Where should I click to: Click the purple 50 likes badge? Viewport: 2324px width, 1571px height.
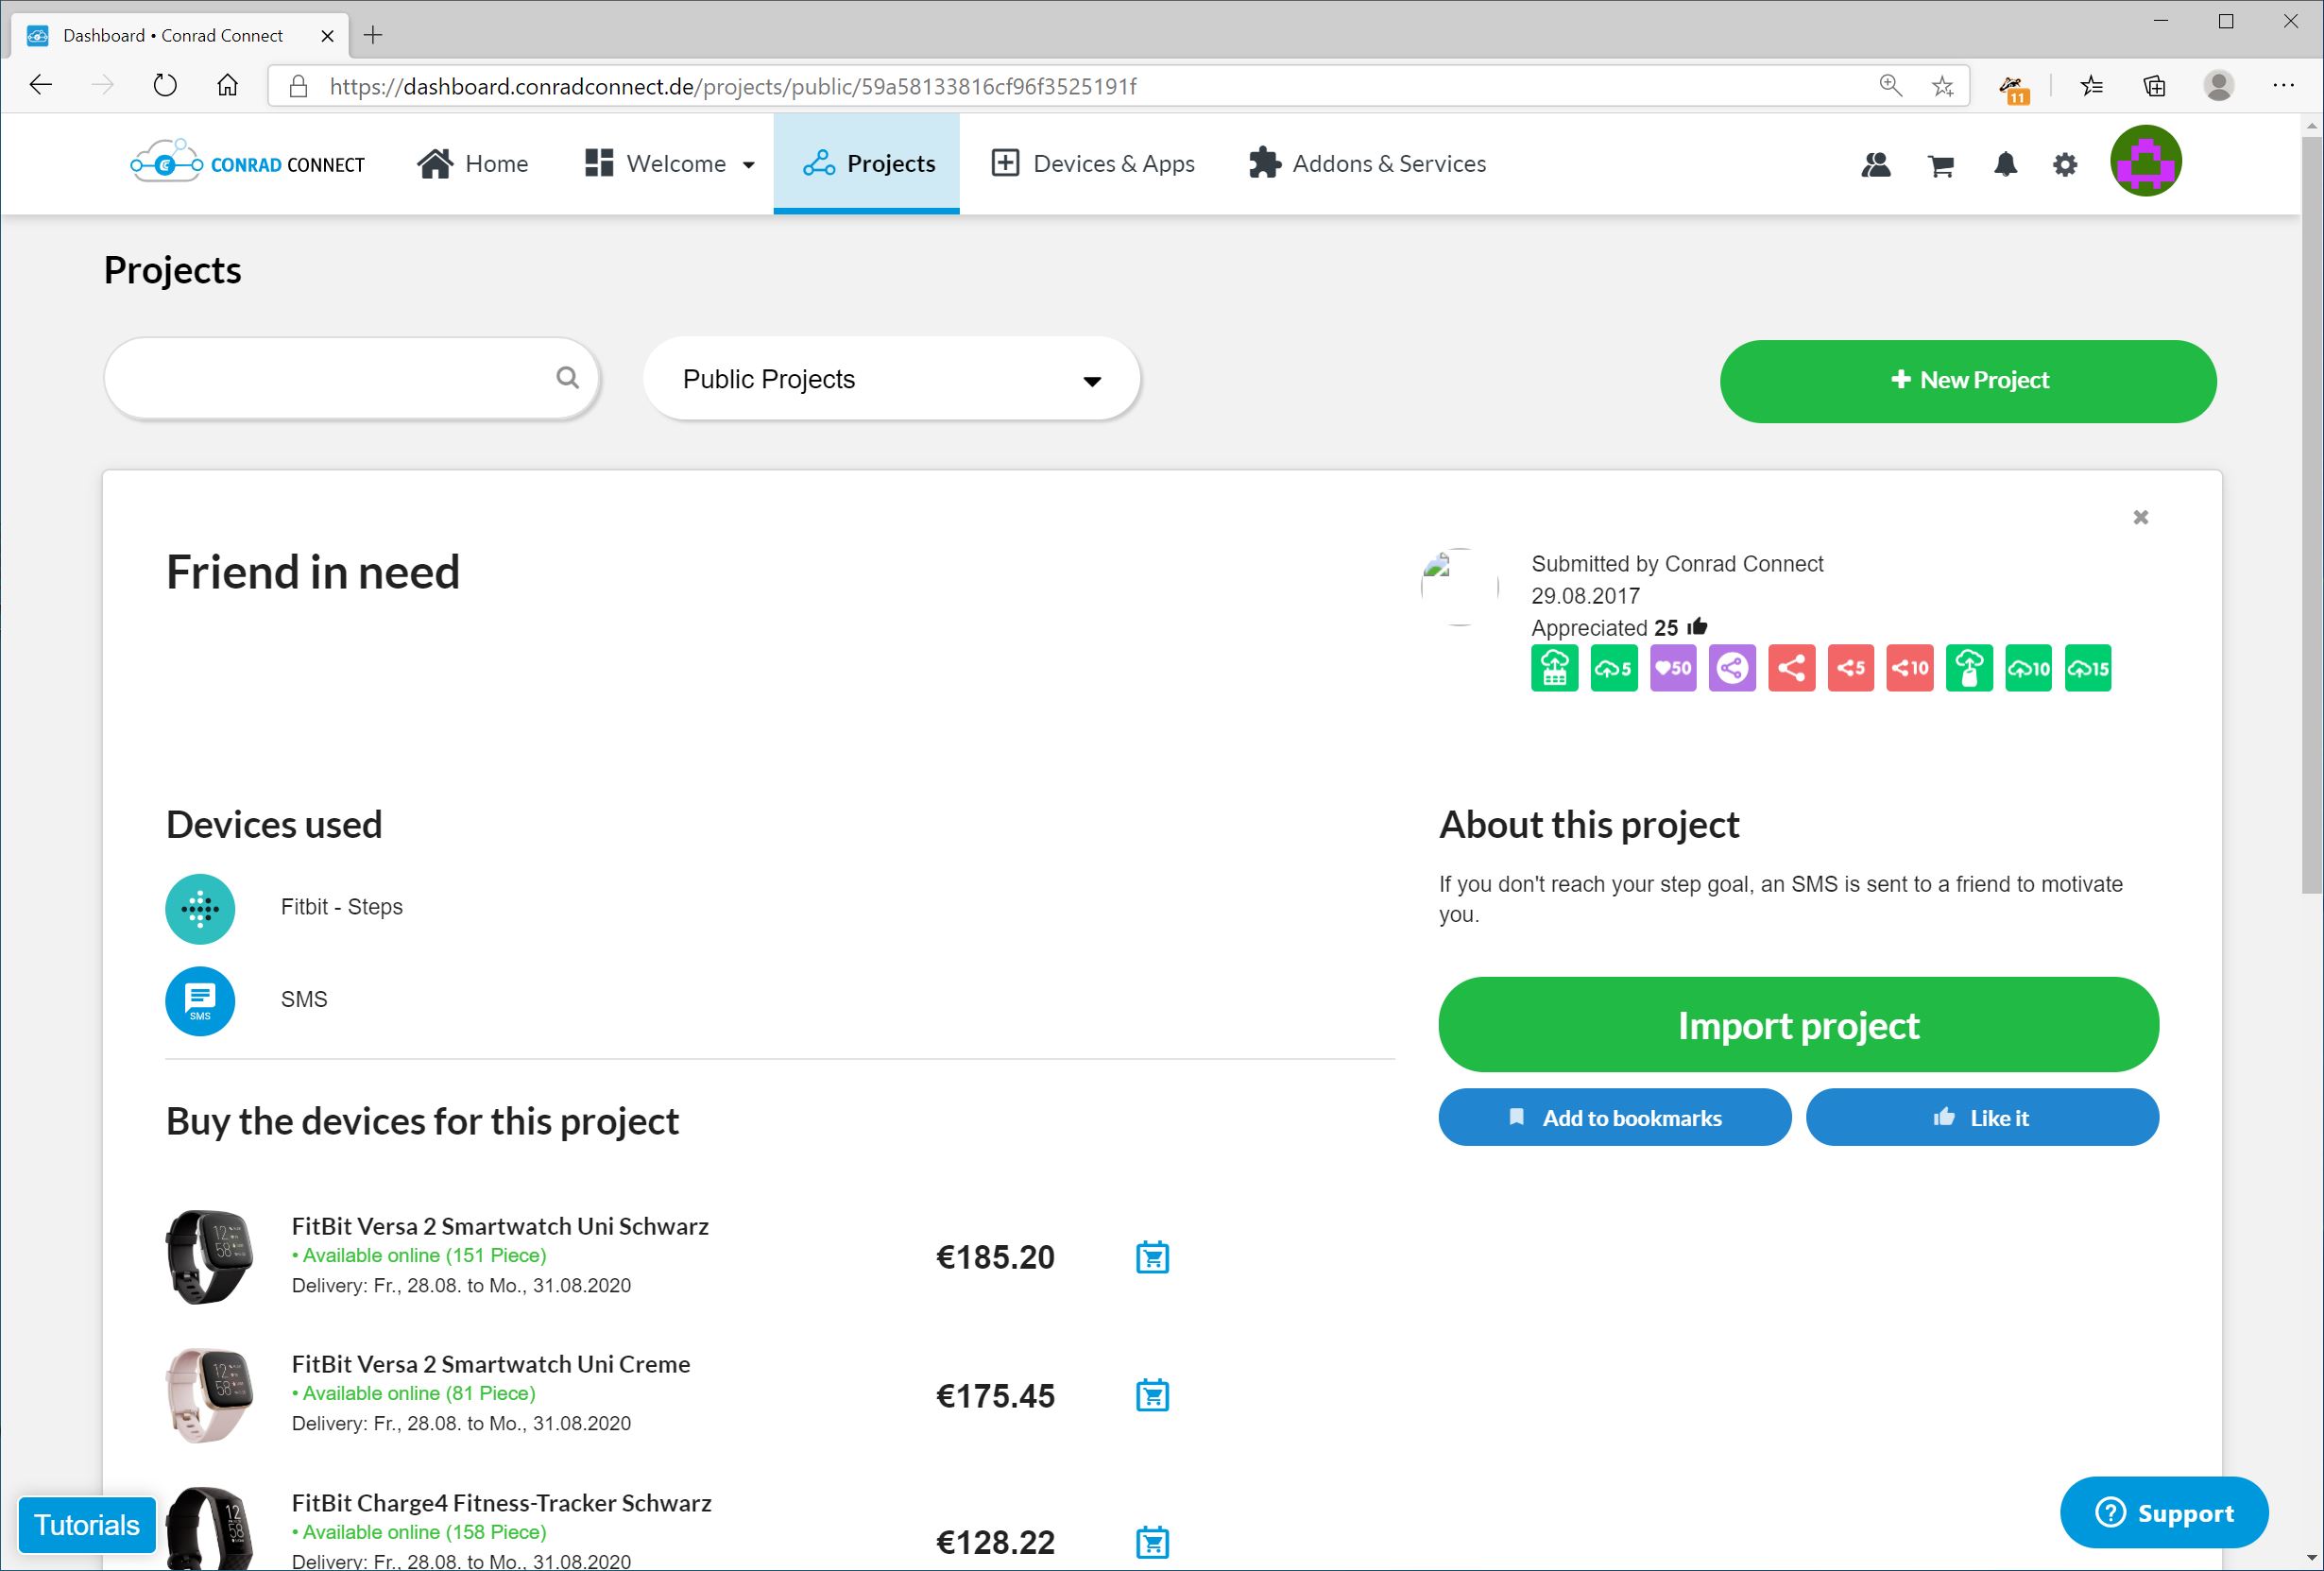(x=1673, y=668)
